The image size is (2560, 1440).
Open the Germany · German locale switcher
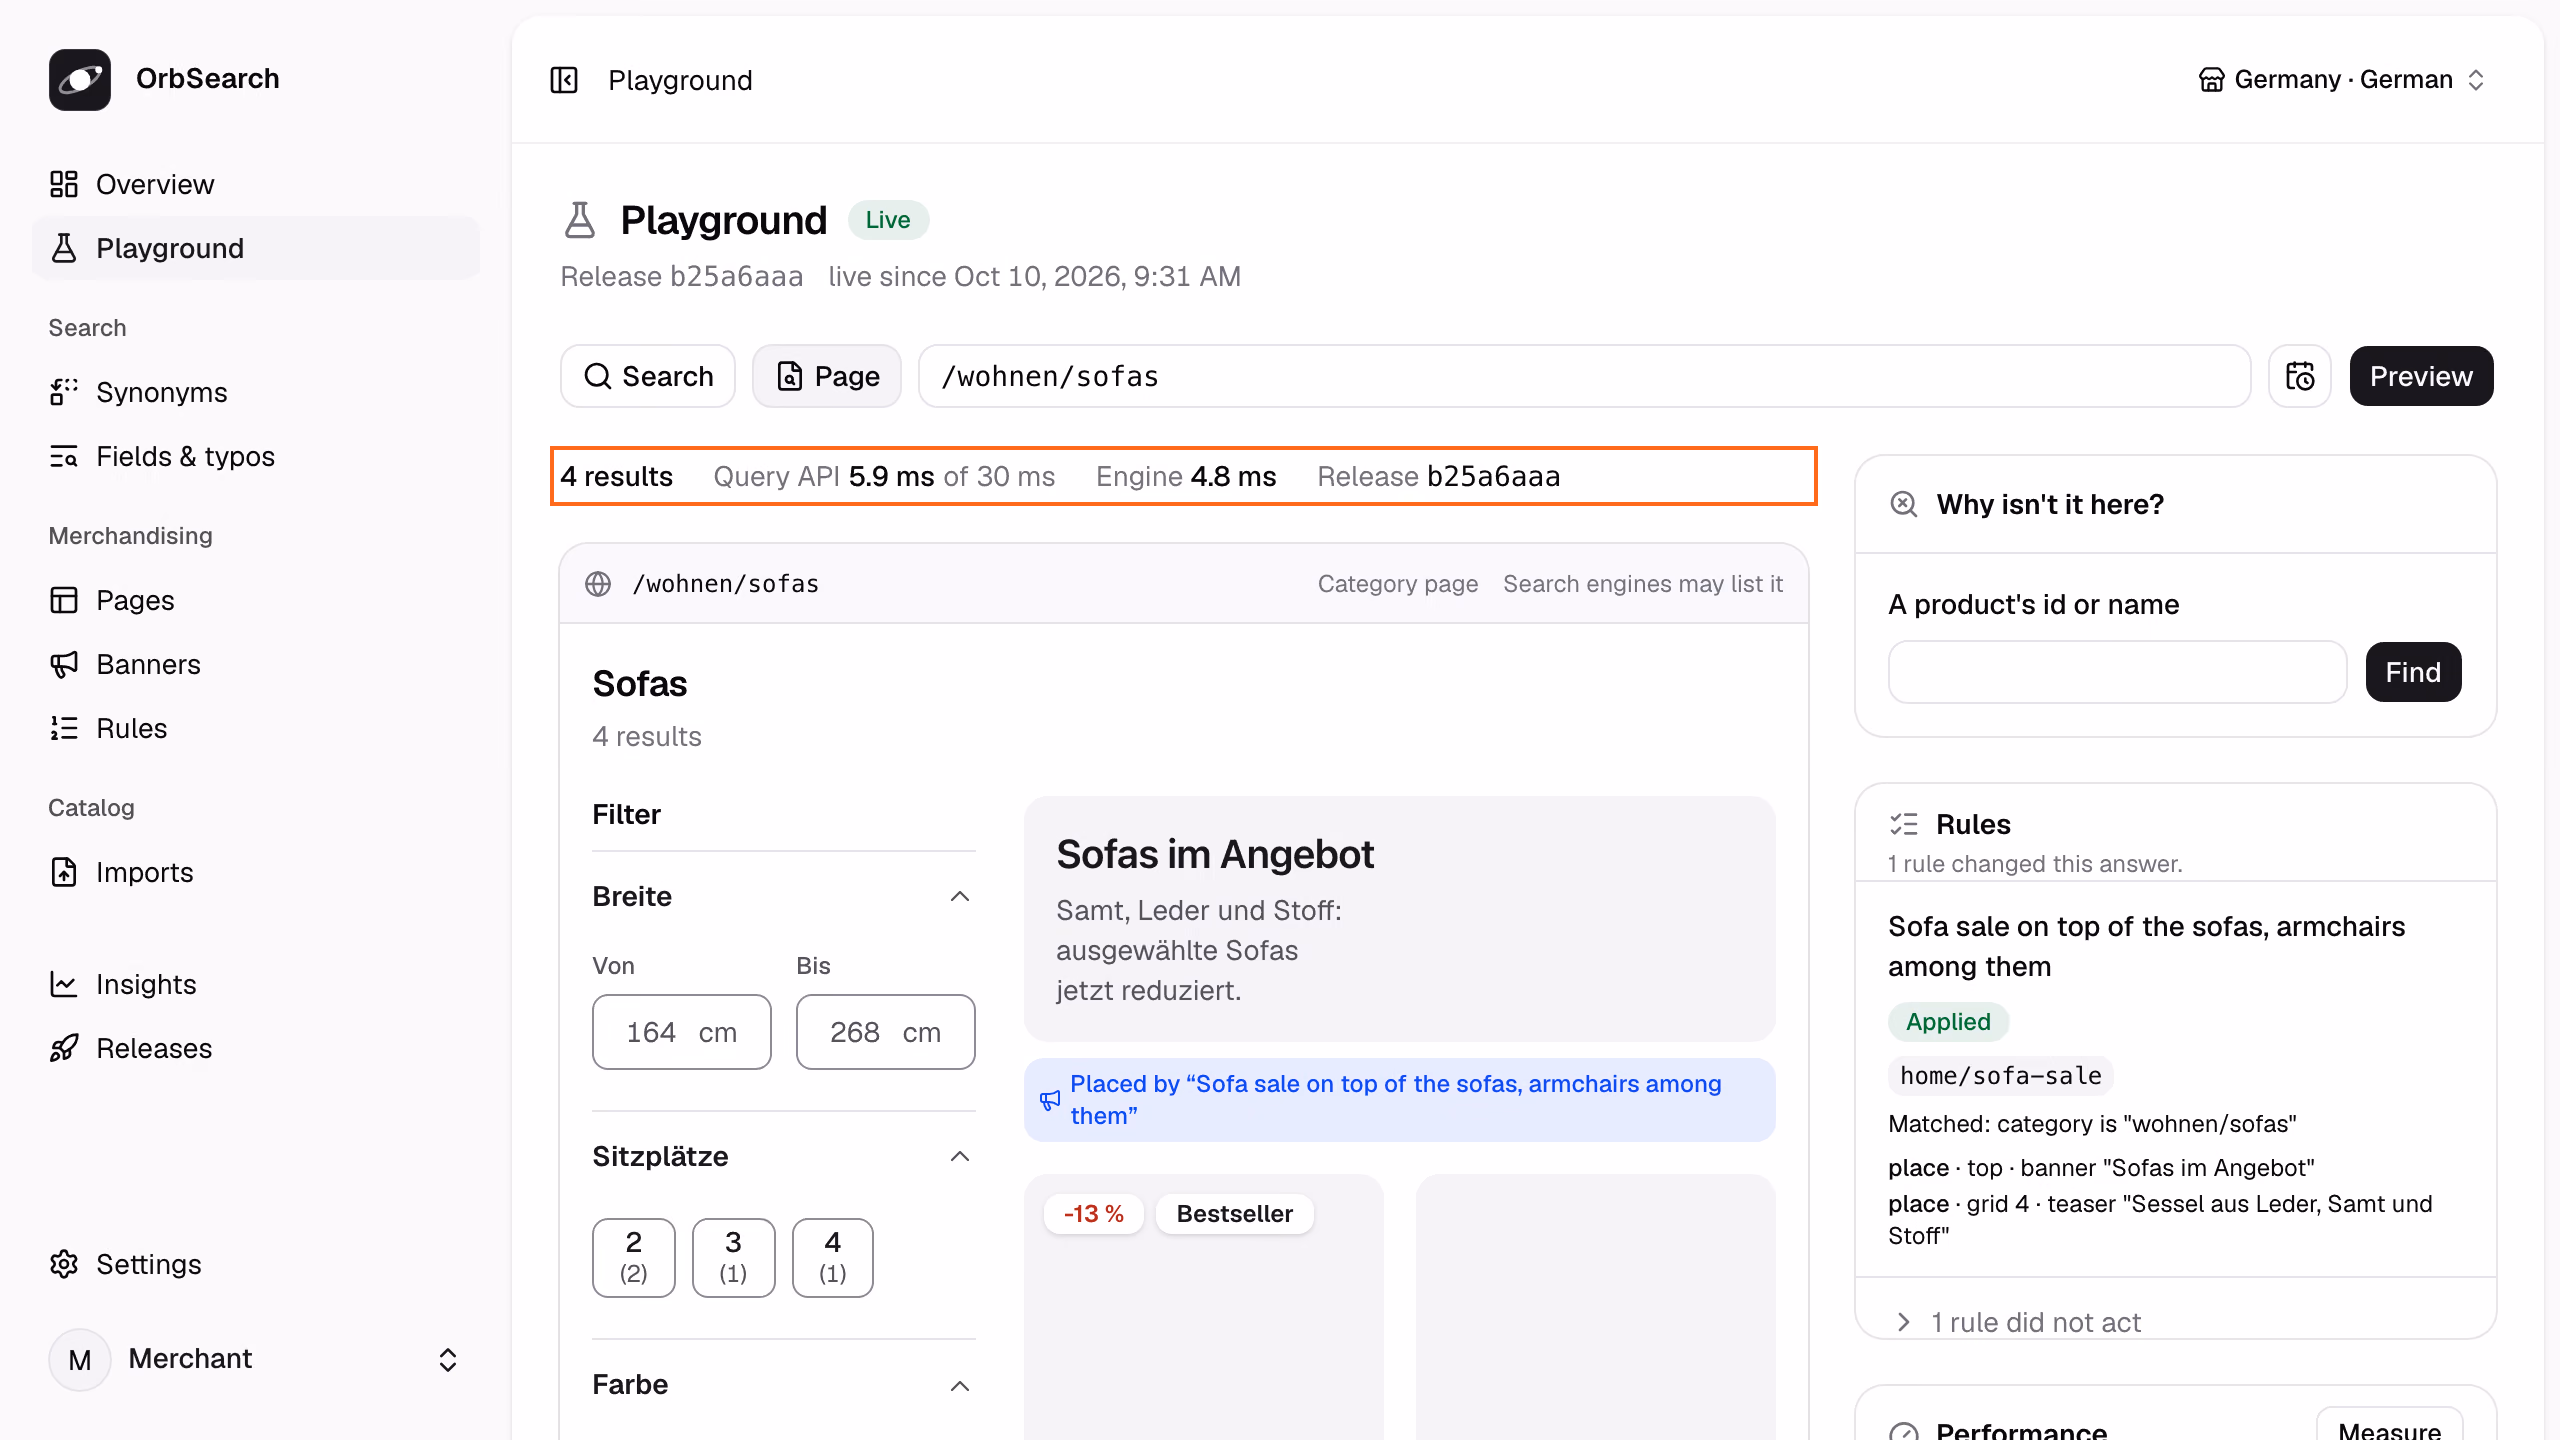(2342, 80)
